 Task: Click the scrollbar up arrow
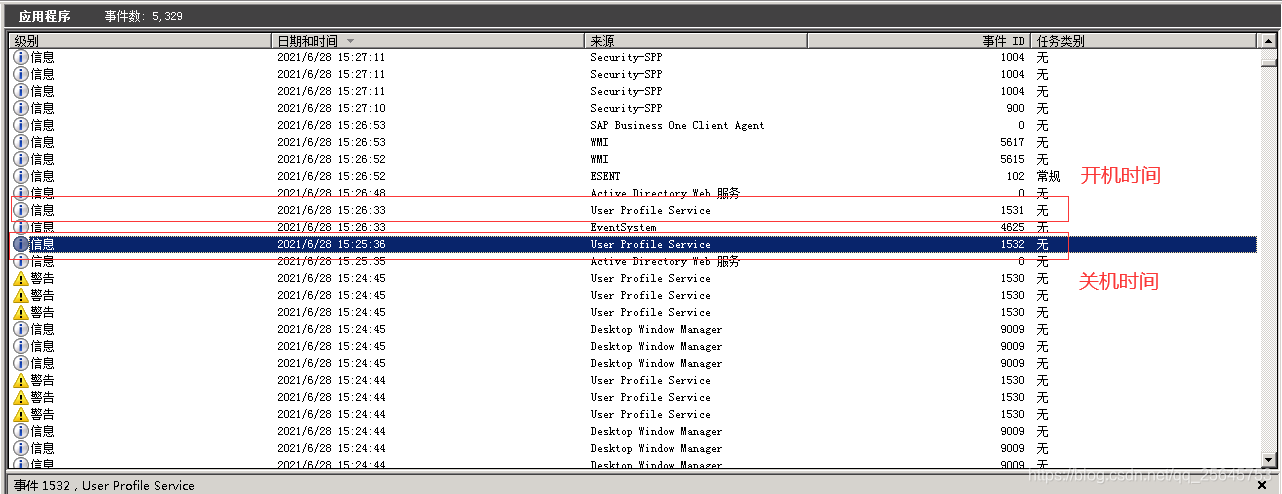(x=1270, y=41)
